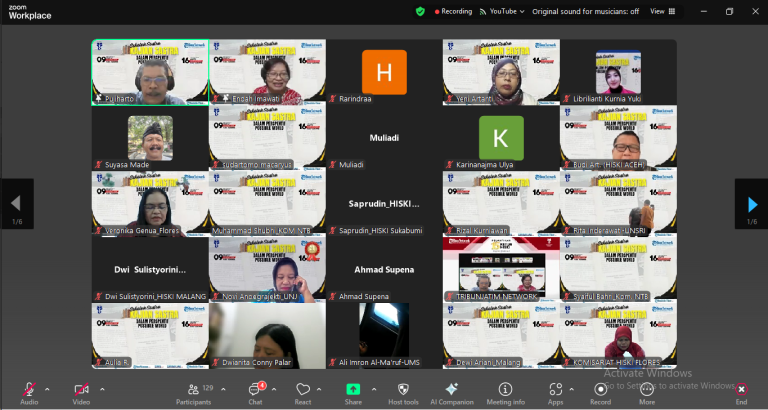Click the green encryption shield icon
768x410 pixels.
(420, 11)
